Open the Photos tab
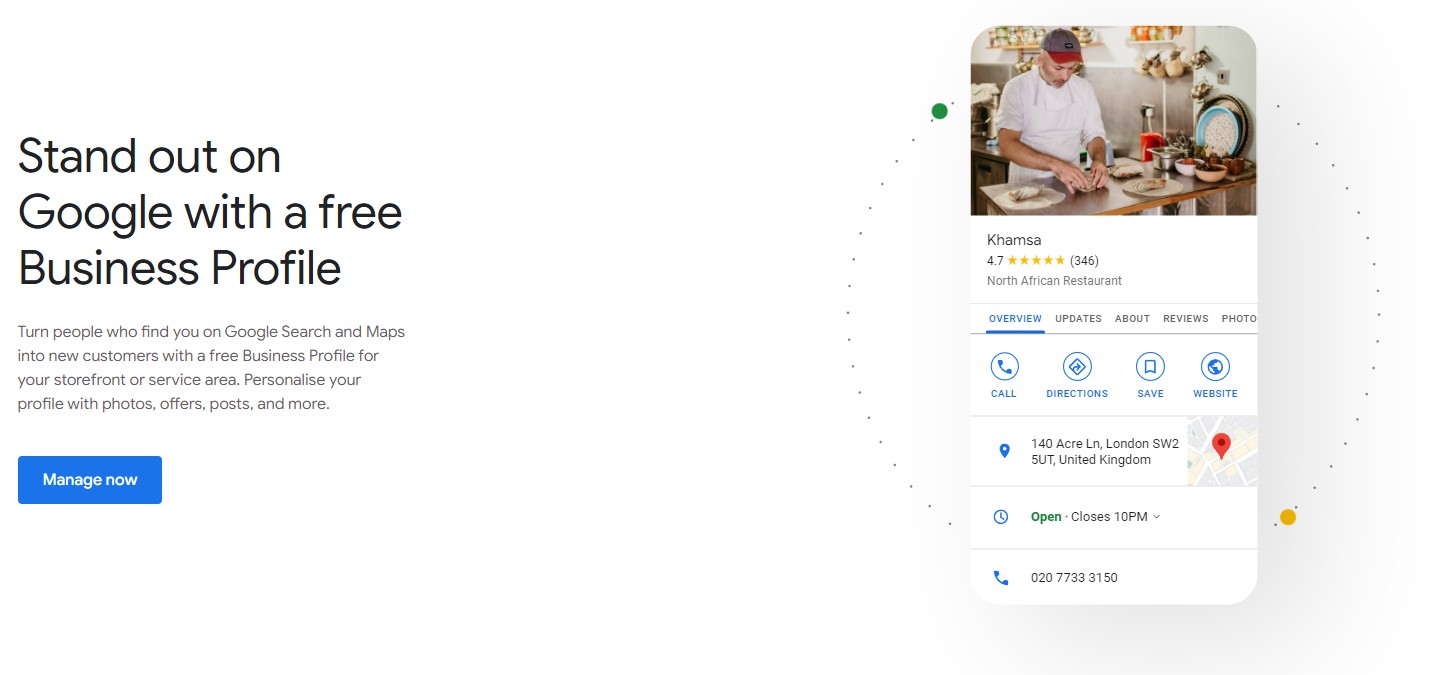This screenshot has width=1439, height=675. pos(1239,319)
